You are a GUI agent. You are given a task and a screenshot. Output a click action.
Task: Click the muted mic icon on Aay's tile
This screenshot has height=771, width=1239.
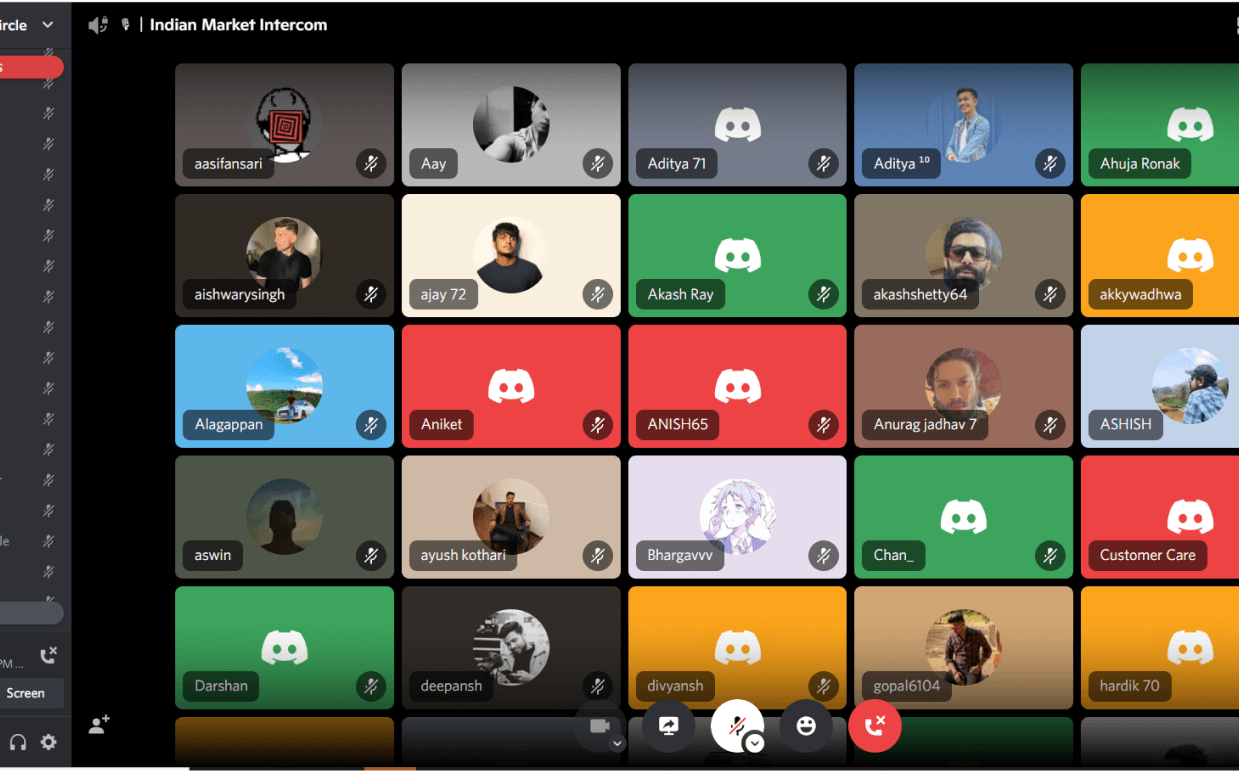[x=597, y=163]
